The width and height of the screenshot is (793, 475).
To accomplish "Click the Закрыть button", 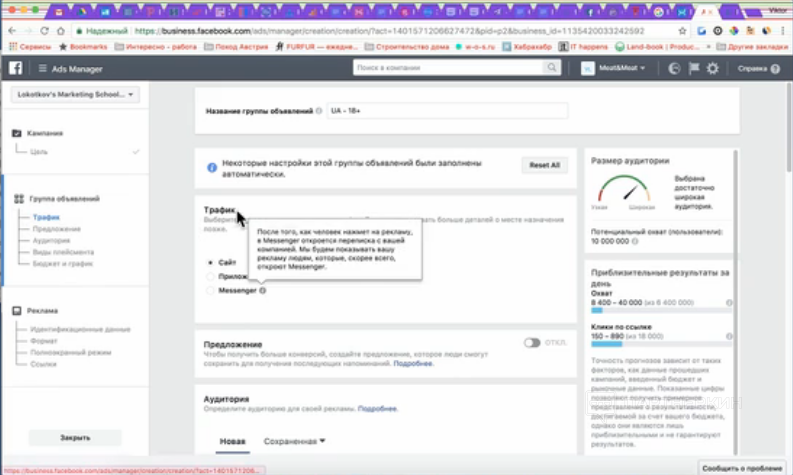I will (75, 438).
